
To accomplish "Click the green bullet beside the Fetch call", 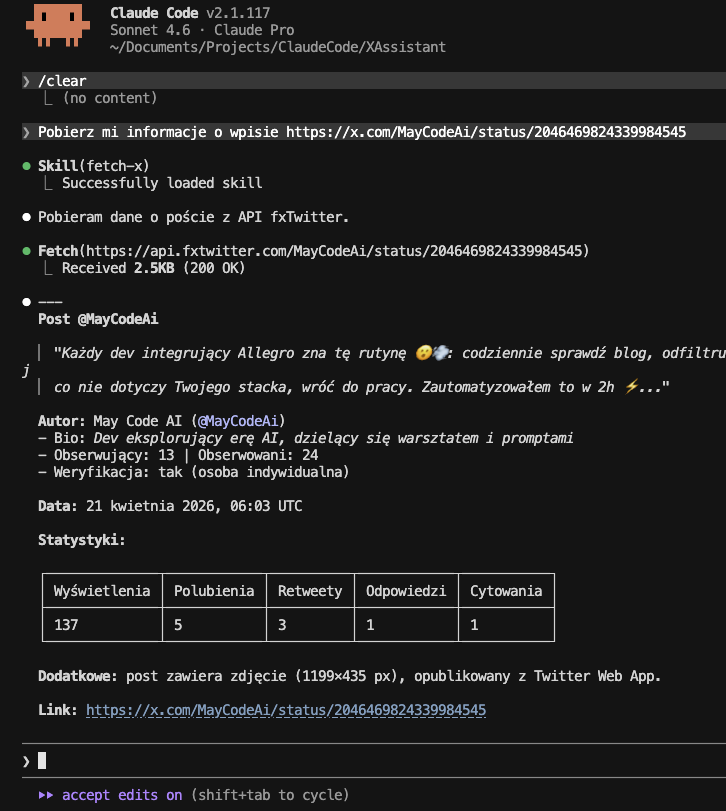I will click(x=26, y=251).
